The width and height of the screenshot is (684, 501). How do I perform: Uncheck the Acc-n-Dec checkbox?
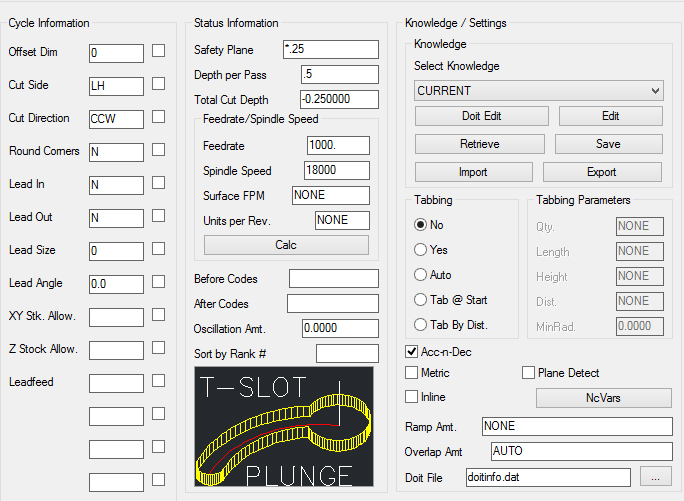[x=412, y=351]
